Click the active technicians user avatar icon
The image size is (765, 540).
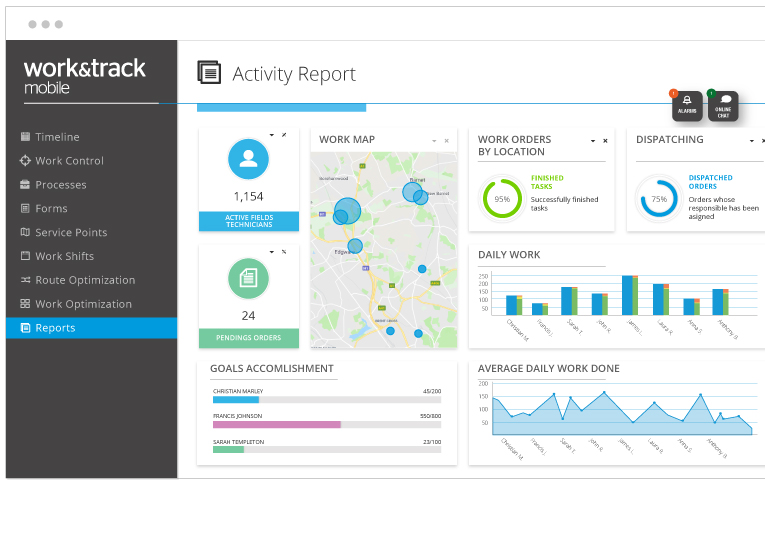point(248,159)
